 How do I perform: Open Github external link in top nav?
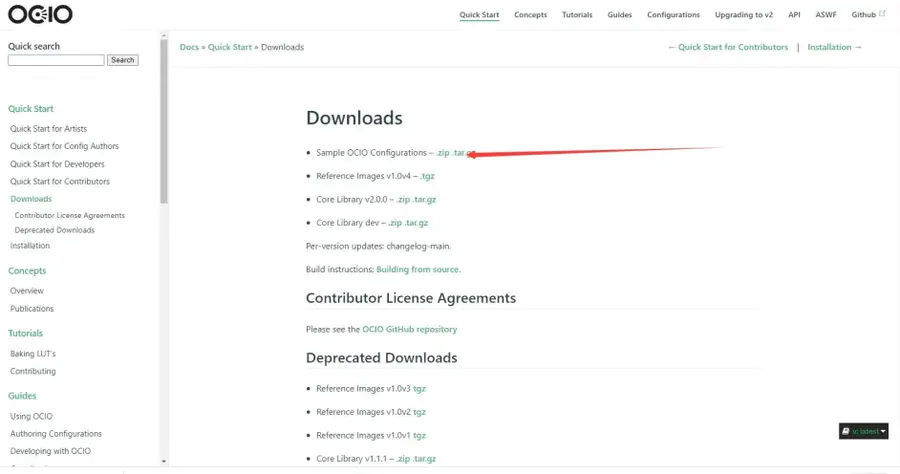(x=868, y=15)
